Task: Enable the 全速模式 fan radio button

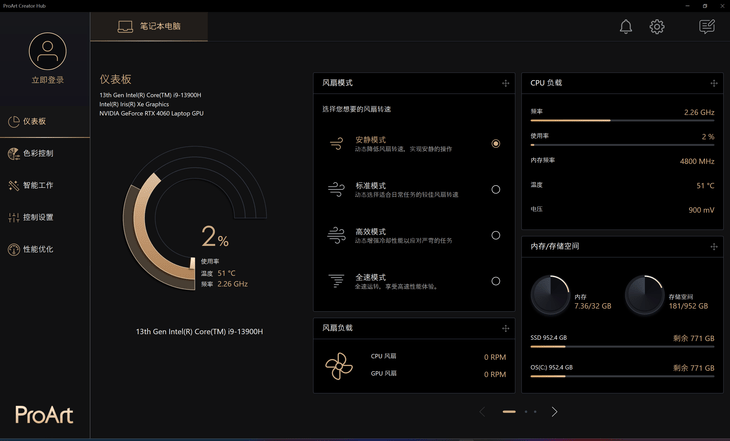Action: click(x=496, y=281)
